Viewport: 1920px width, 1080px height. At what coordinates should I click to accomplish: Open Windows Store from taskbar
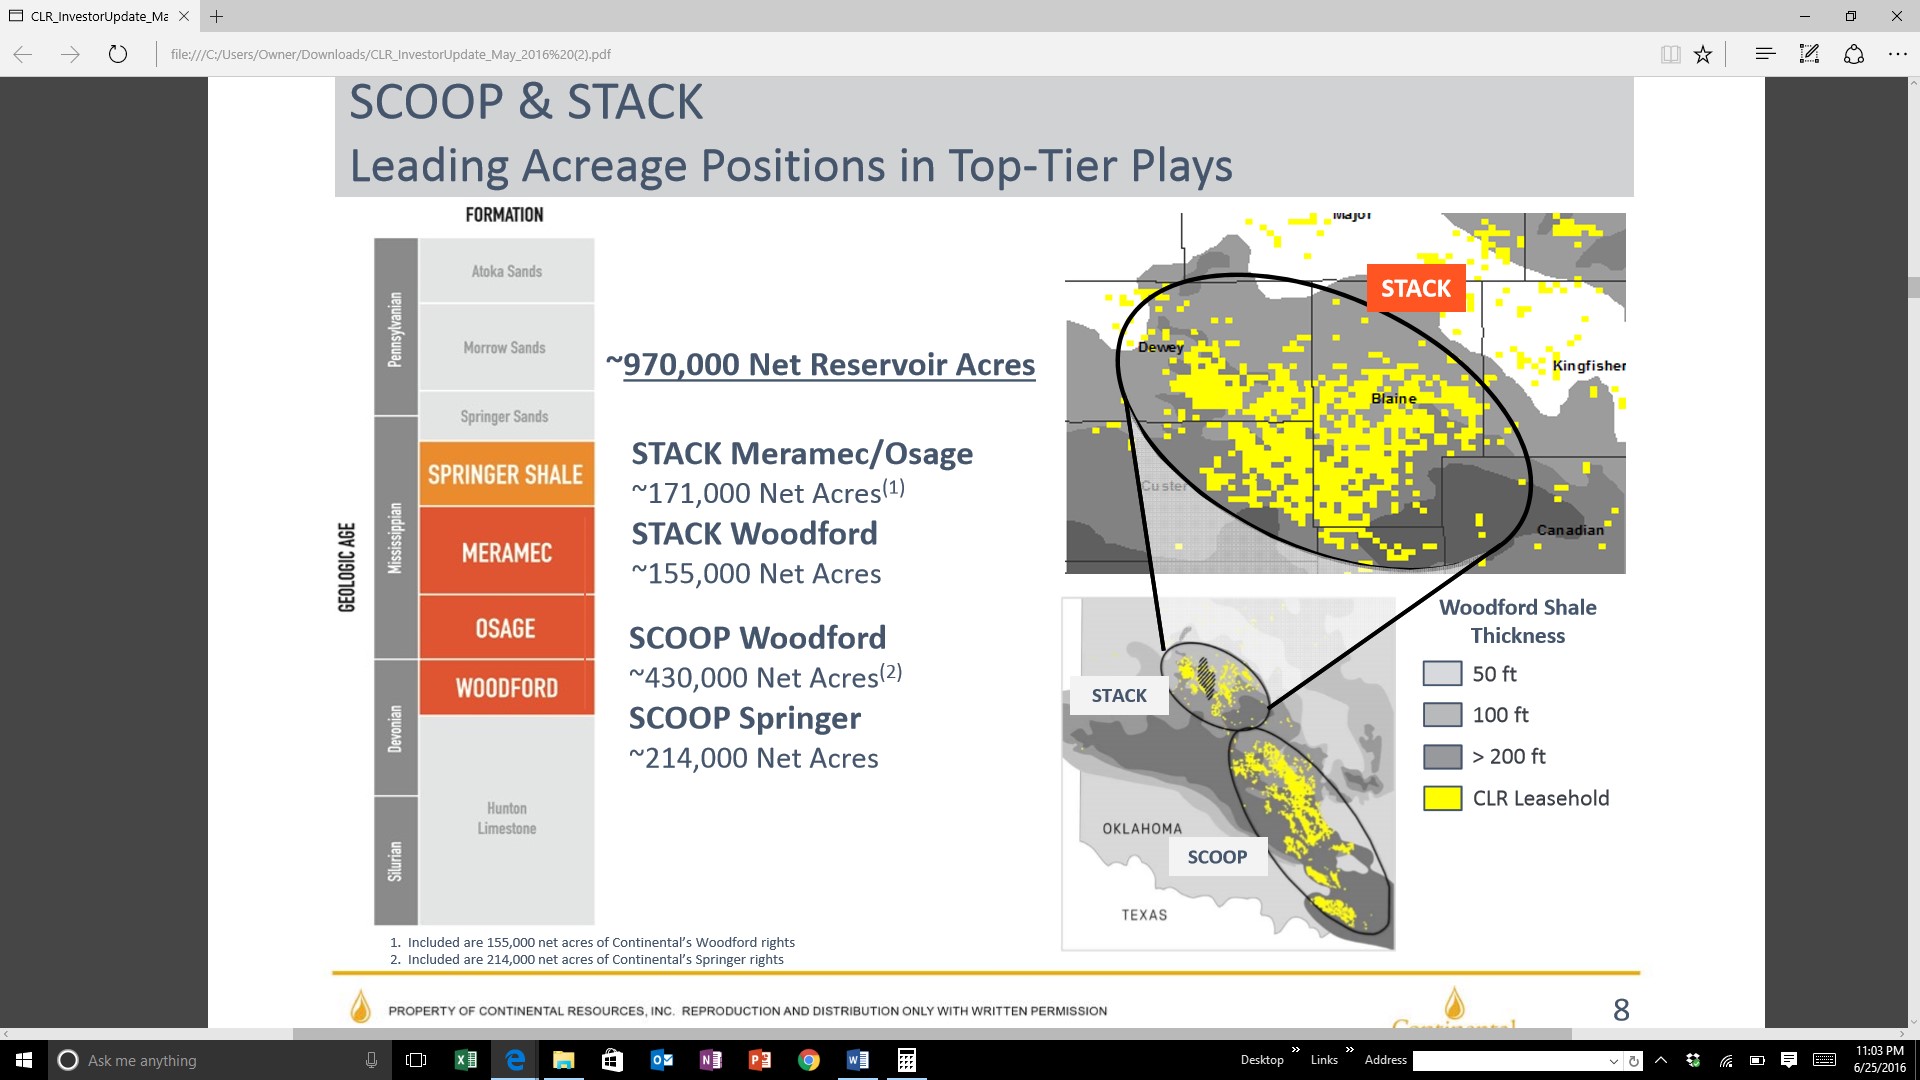click(x=612, y=1060)
